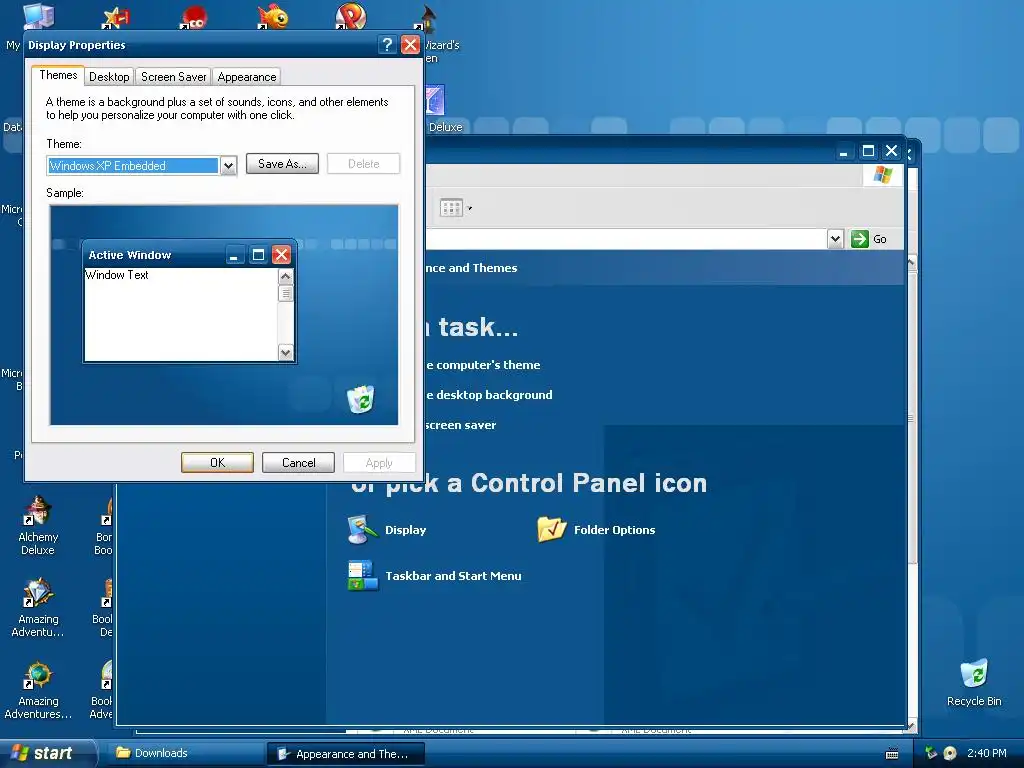Click the Display link text
This screenshot has width=1024, height=768.
coord(406,530)
